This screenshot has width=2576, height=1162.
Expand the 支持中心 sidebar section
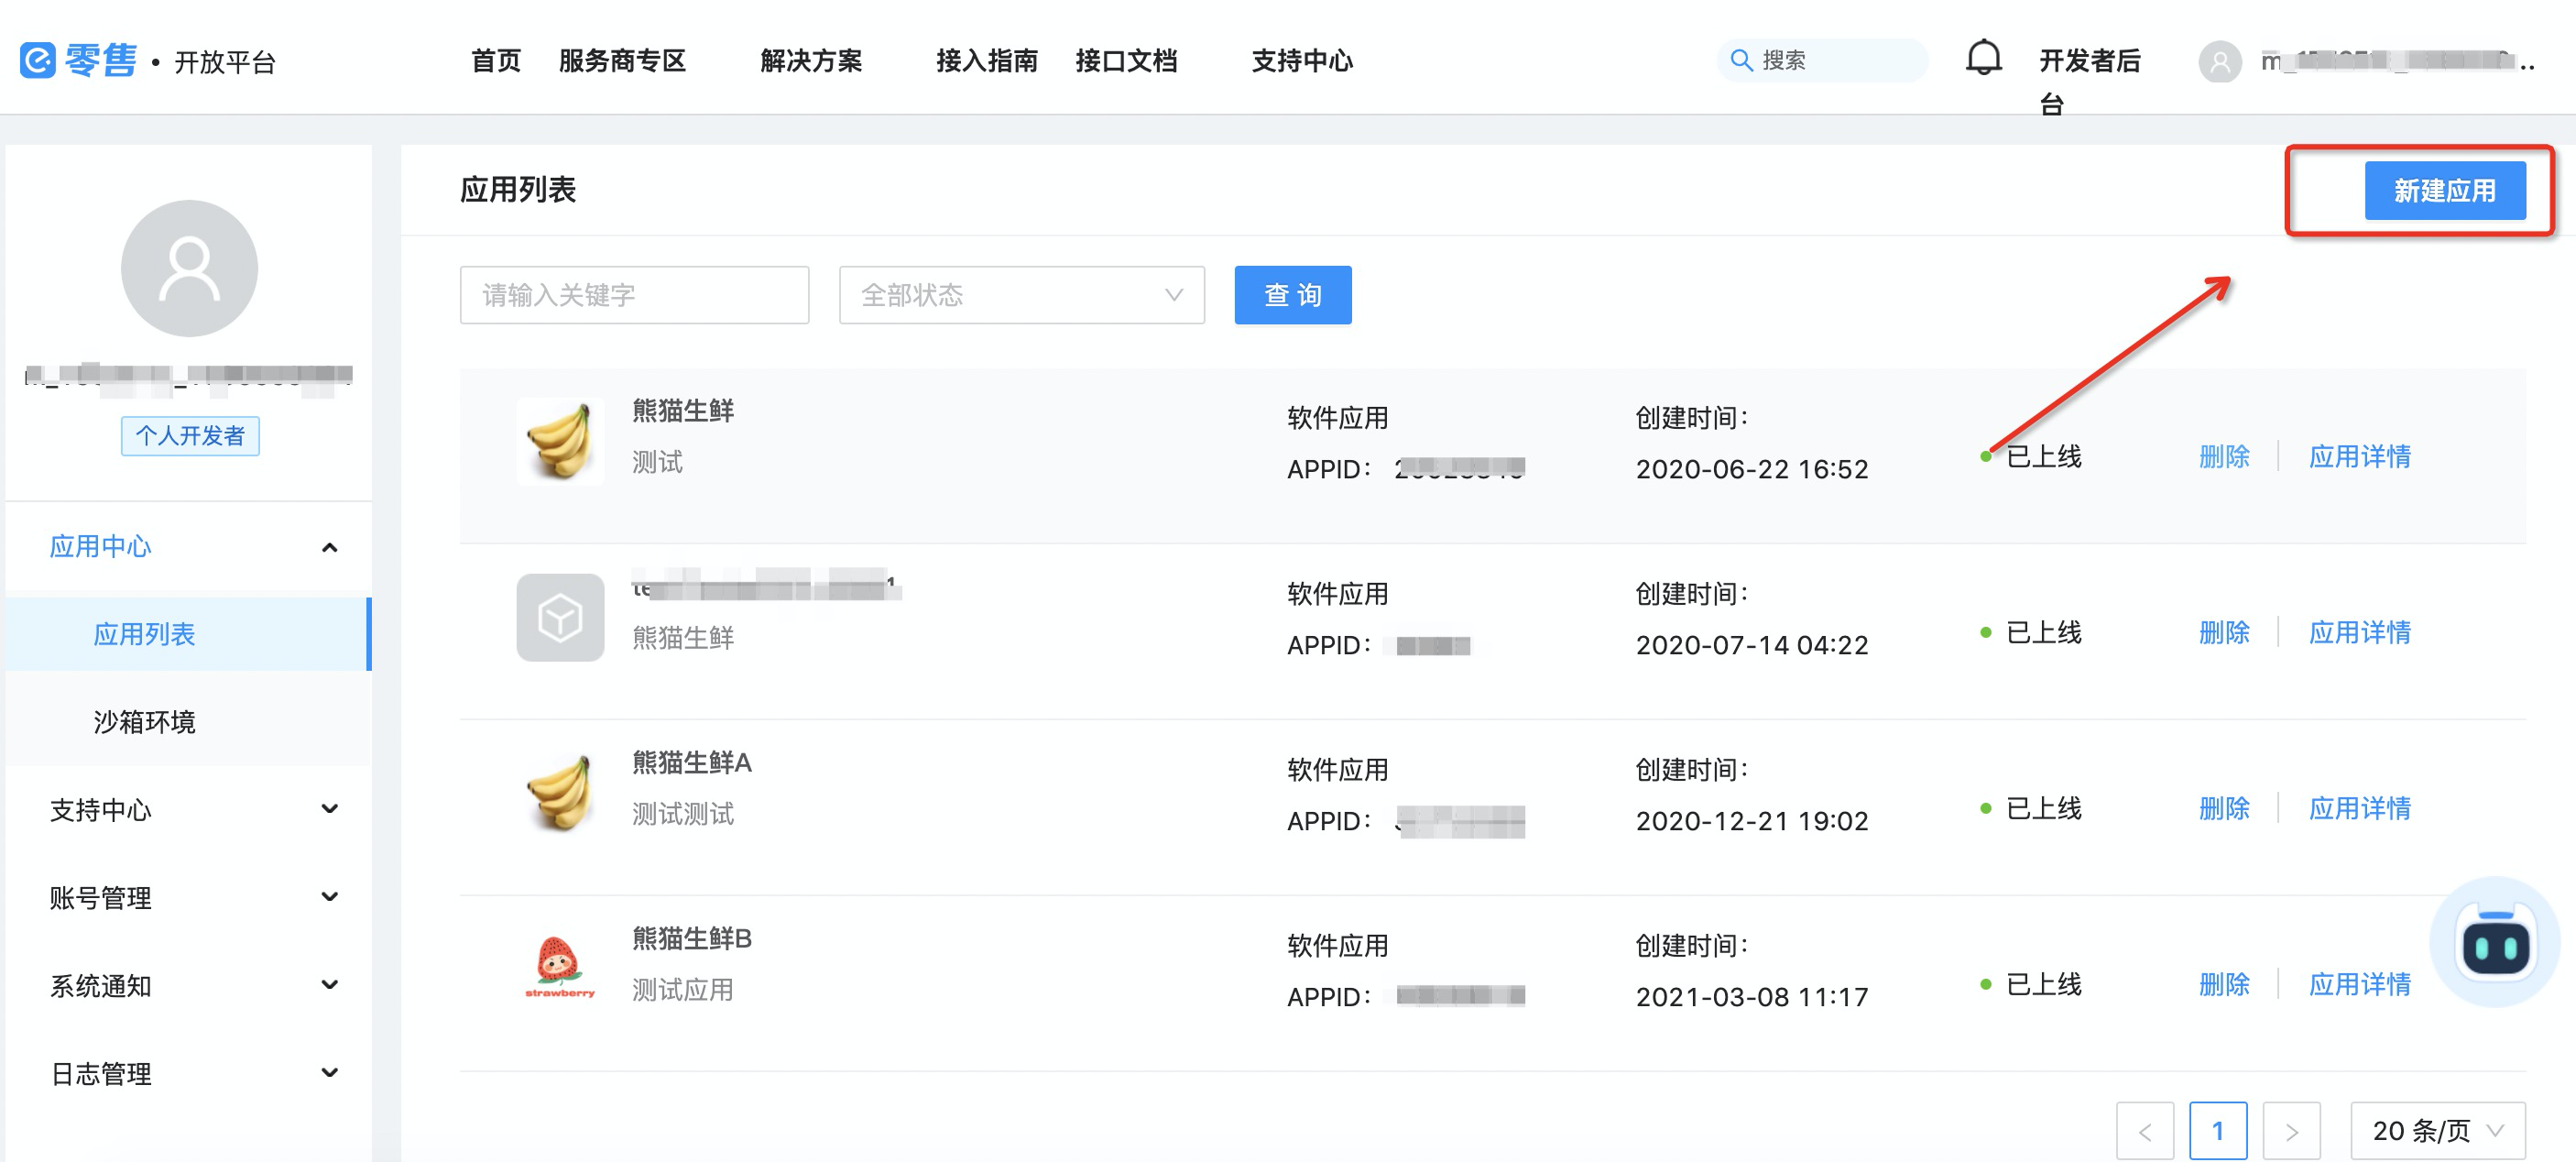(329, 809)
